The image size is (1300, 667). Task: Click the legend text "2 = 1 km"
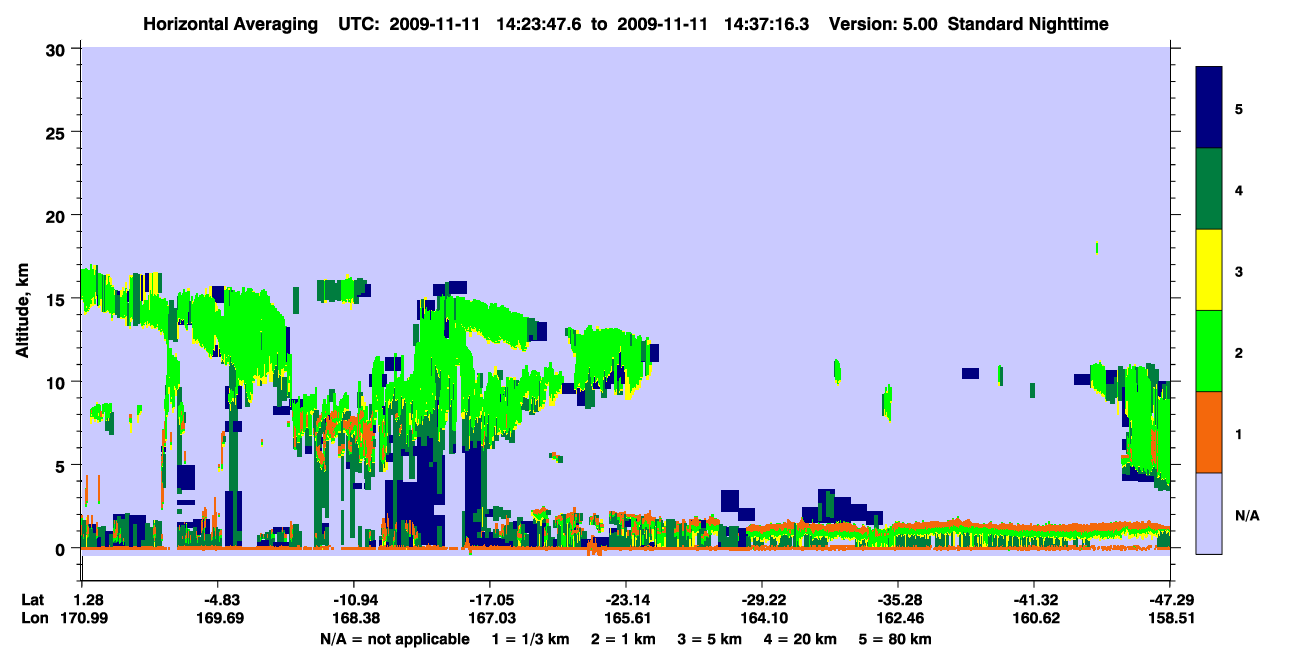623,638
